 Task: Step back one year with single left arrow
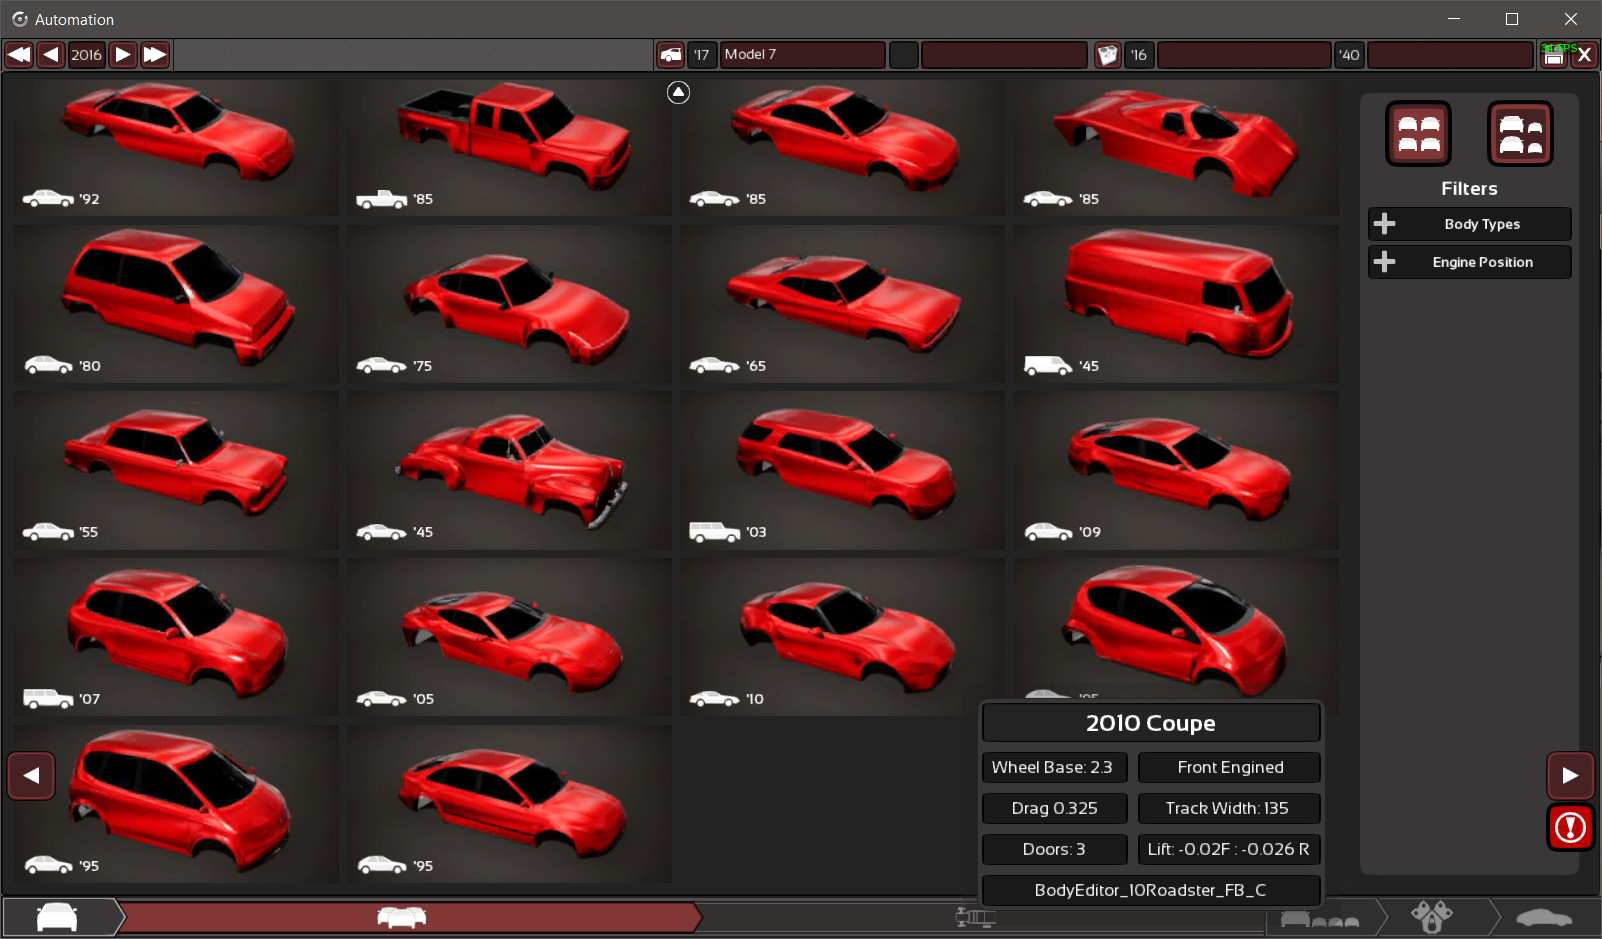point(51,55)
